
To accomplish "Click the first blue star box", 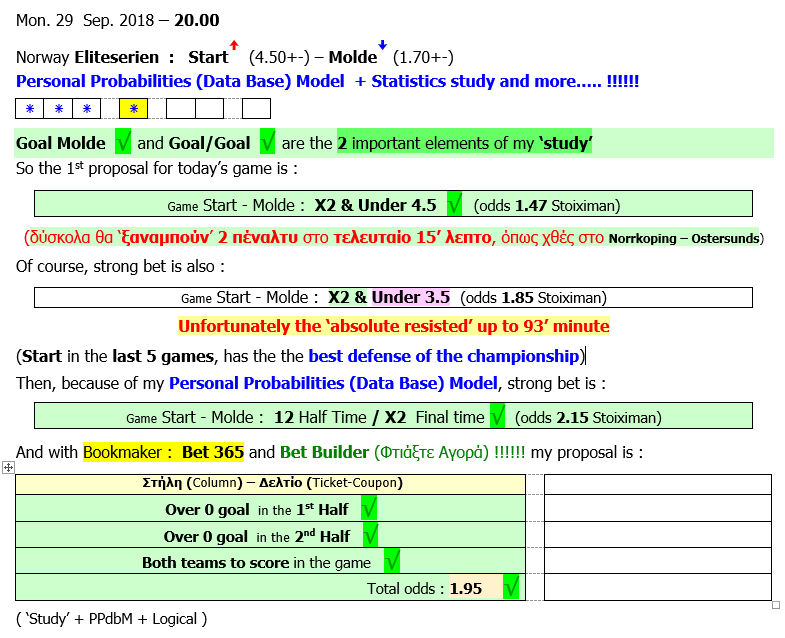I will (30, 109).
